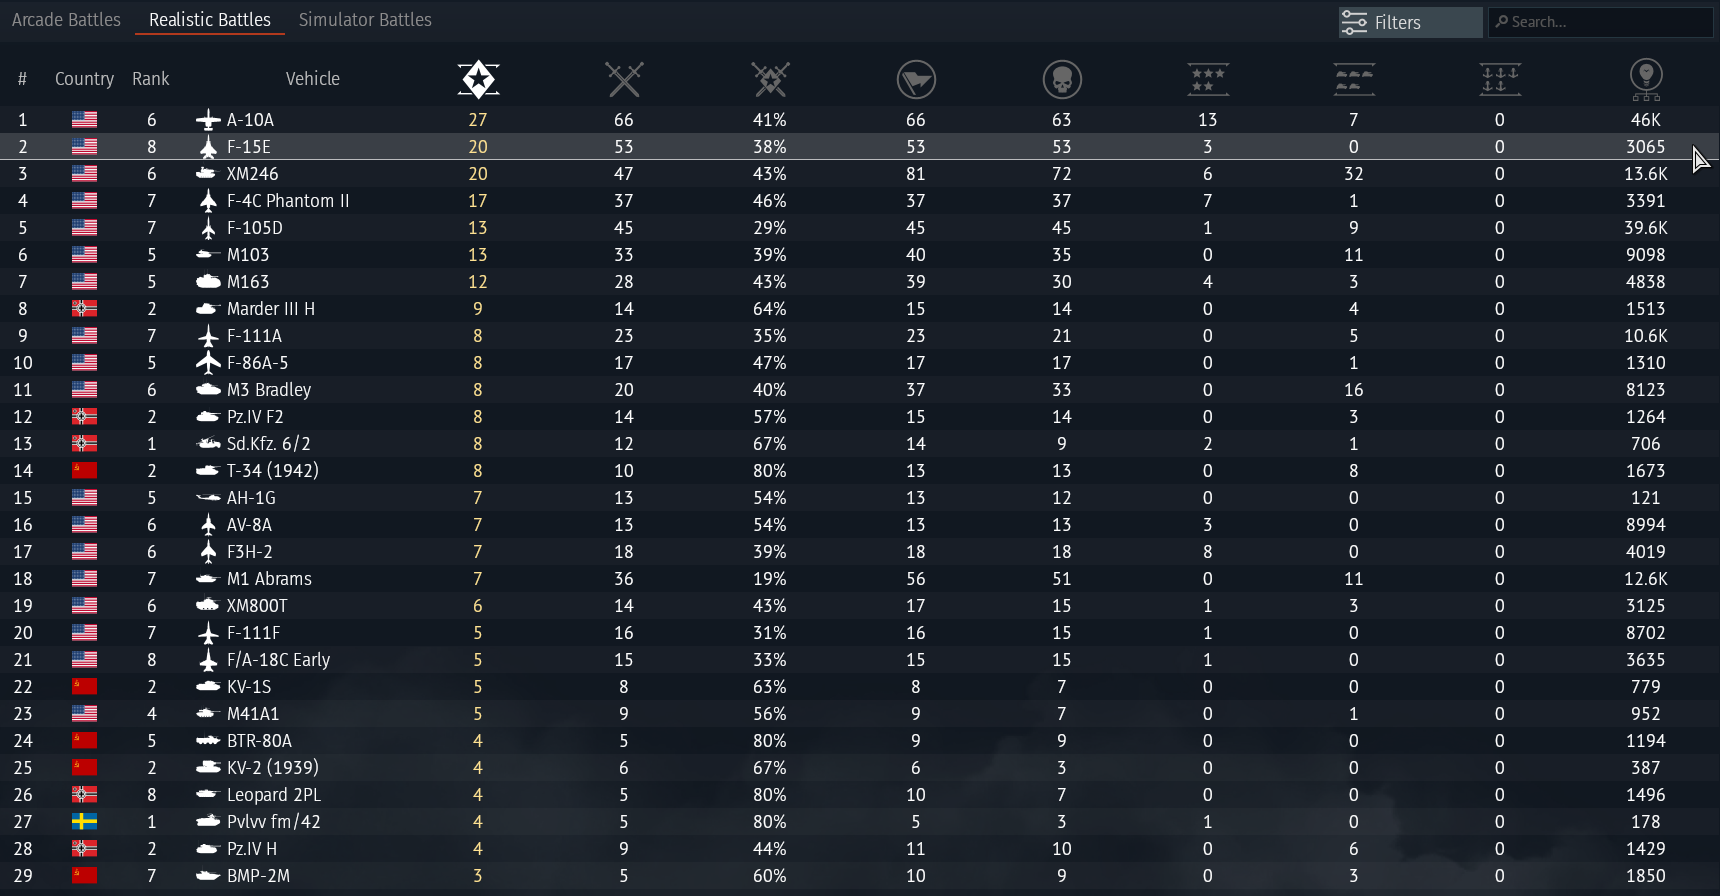Click the AH-1G helicopter icon
Viewport: 1720px width, 896px height.
[208, 497]
